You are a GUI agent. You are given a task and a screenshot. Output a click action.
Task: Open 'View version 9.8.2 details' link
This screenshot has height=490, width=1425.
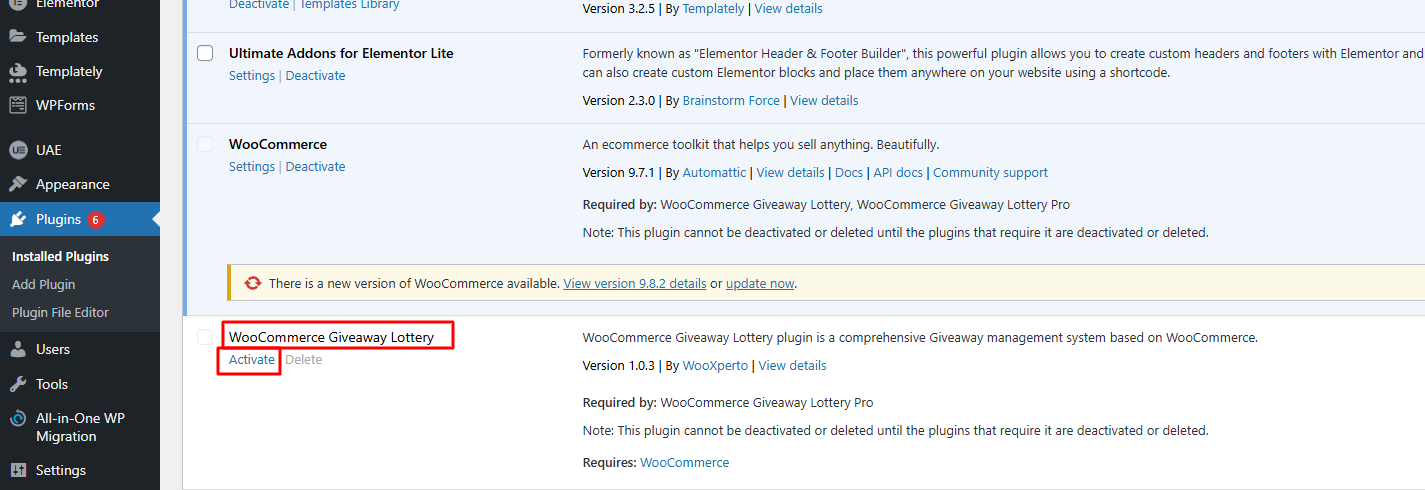[634, 283]
